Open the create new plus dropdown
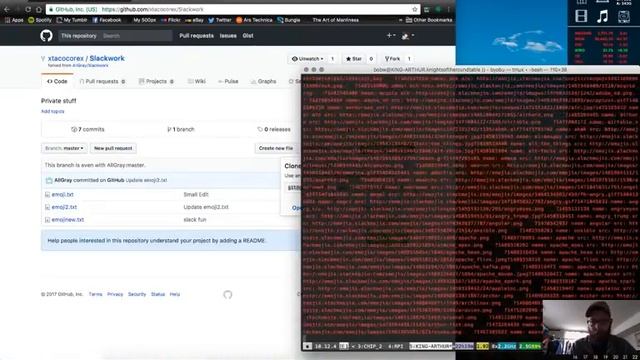 [x=391, y=36]
